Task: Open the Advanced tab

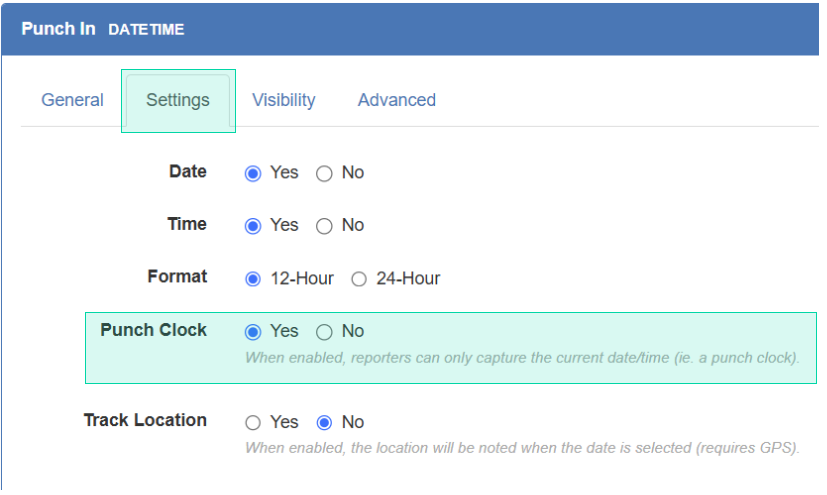Action: tap(396, 100)
